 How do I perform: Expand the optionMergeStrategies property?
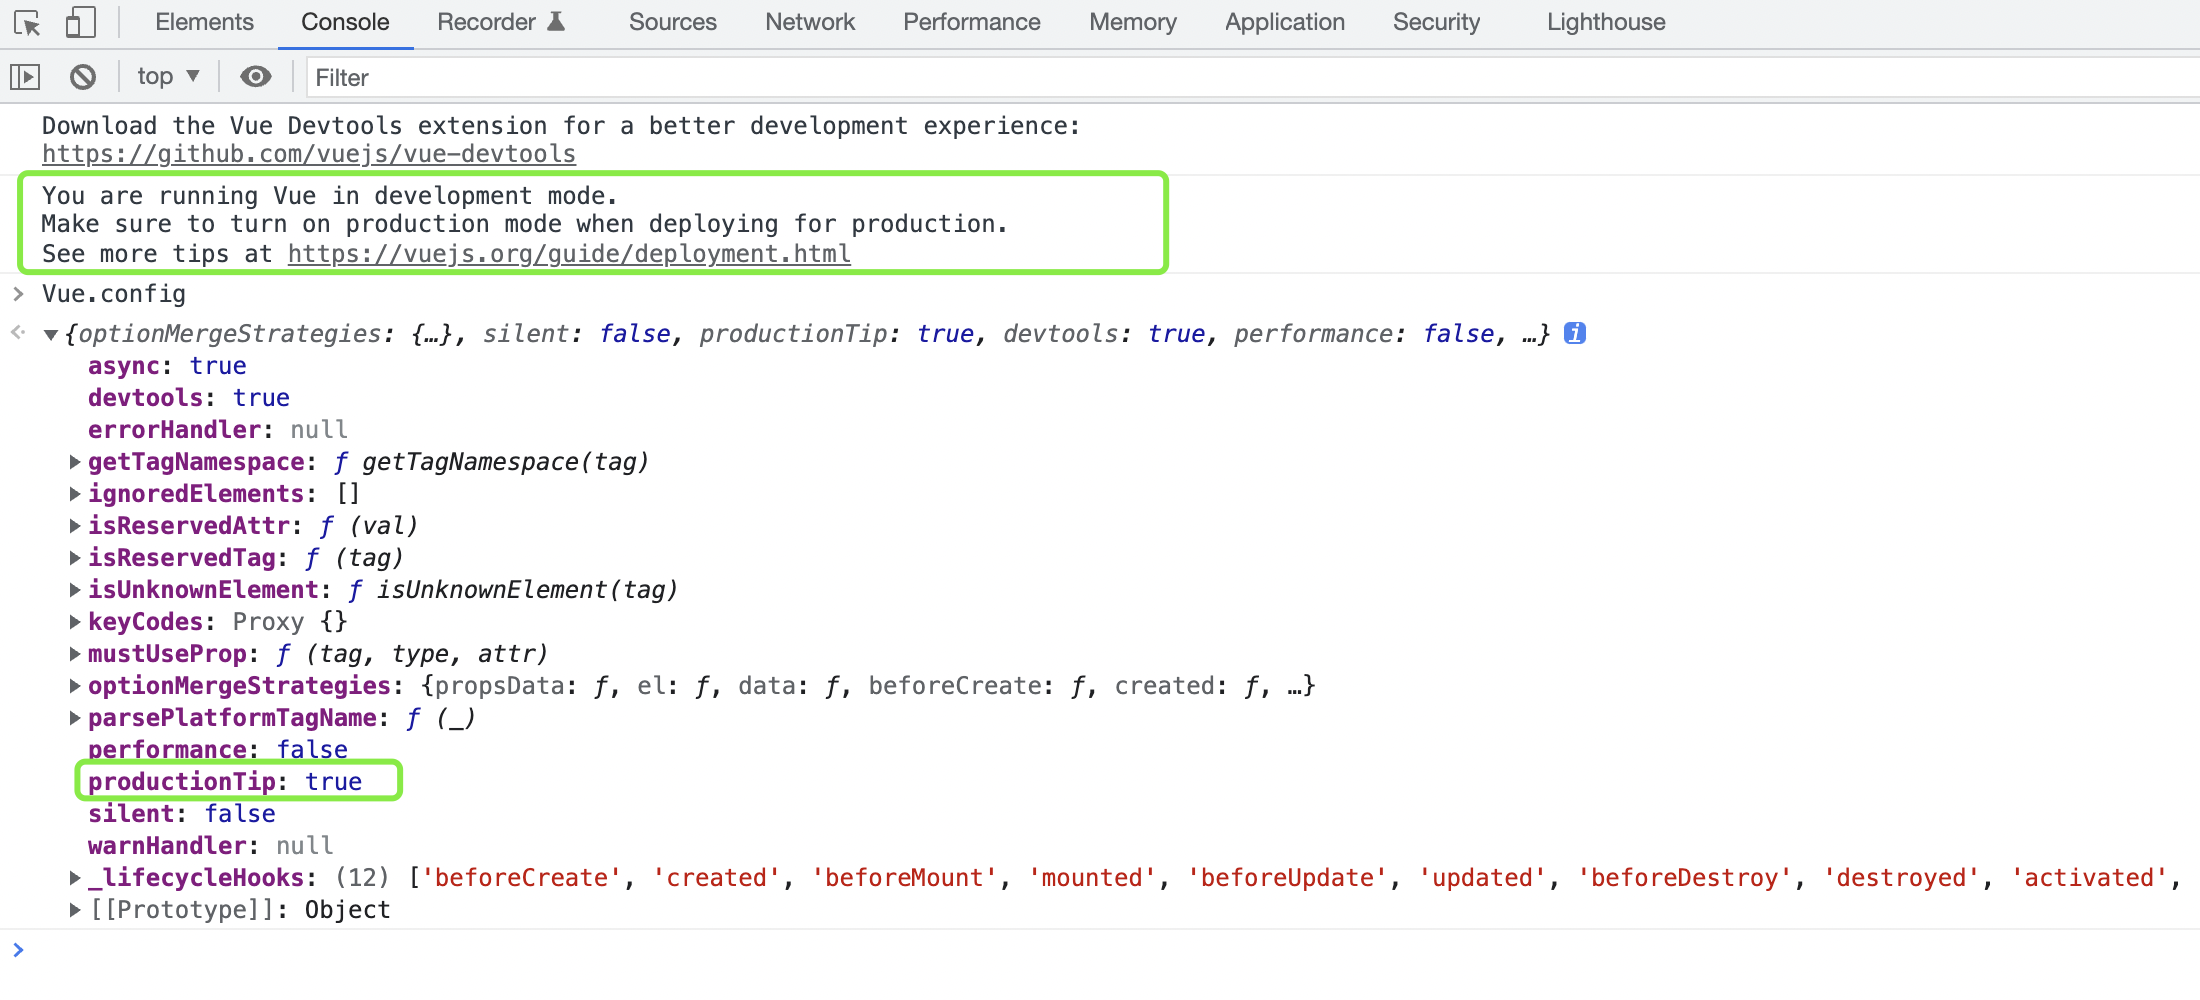75,686
